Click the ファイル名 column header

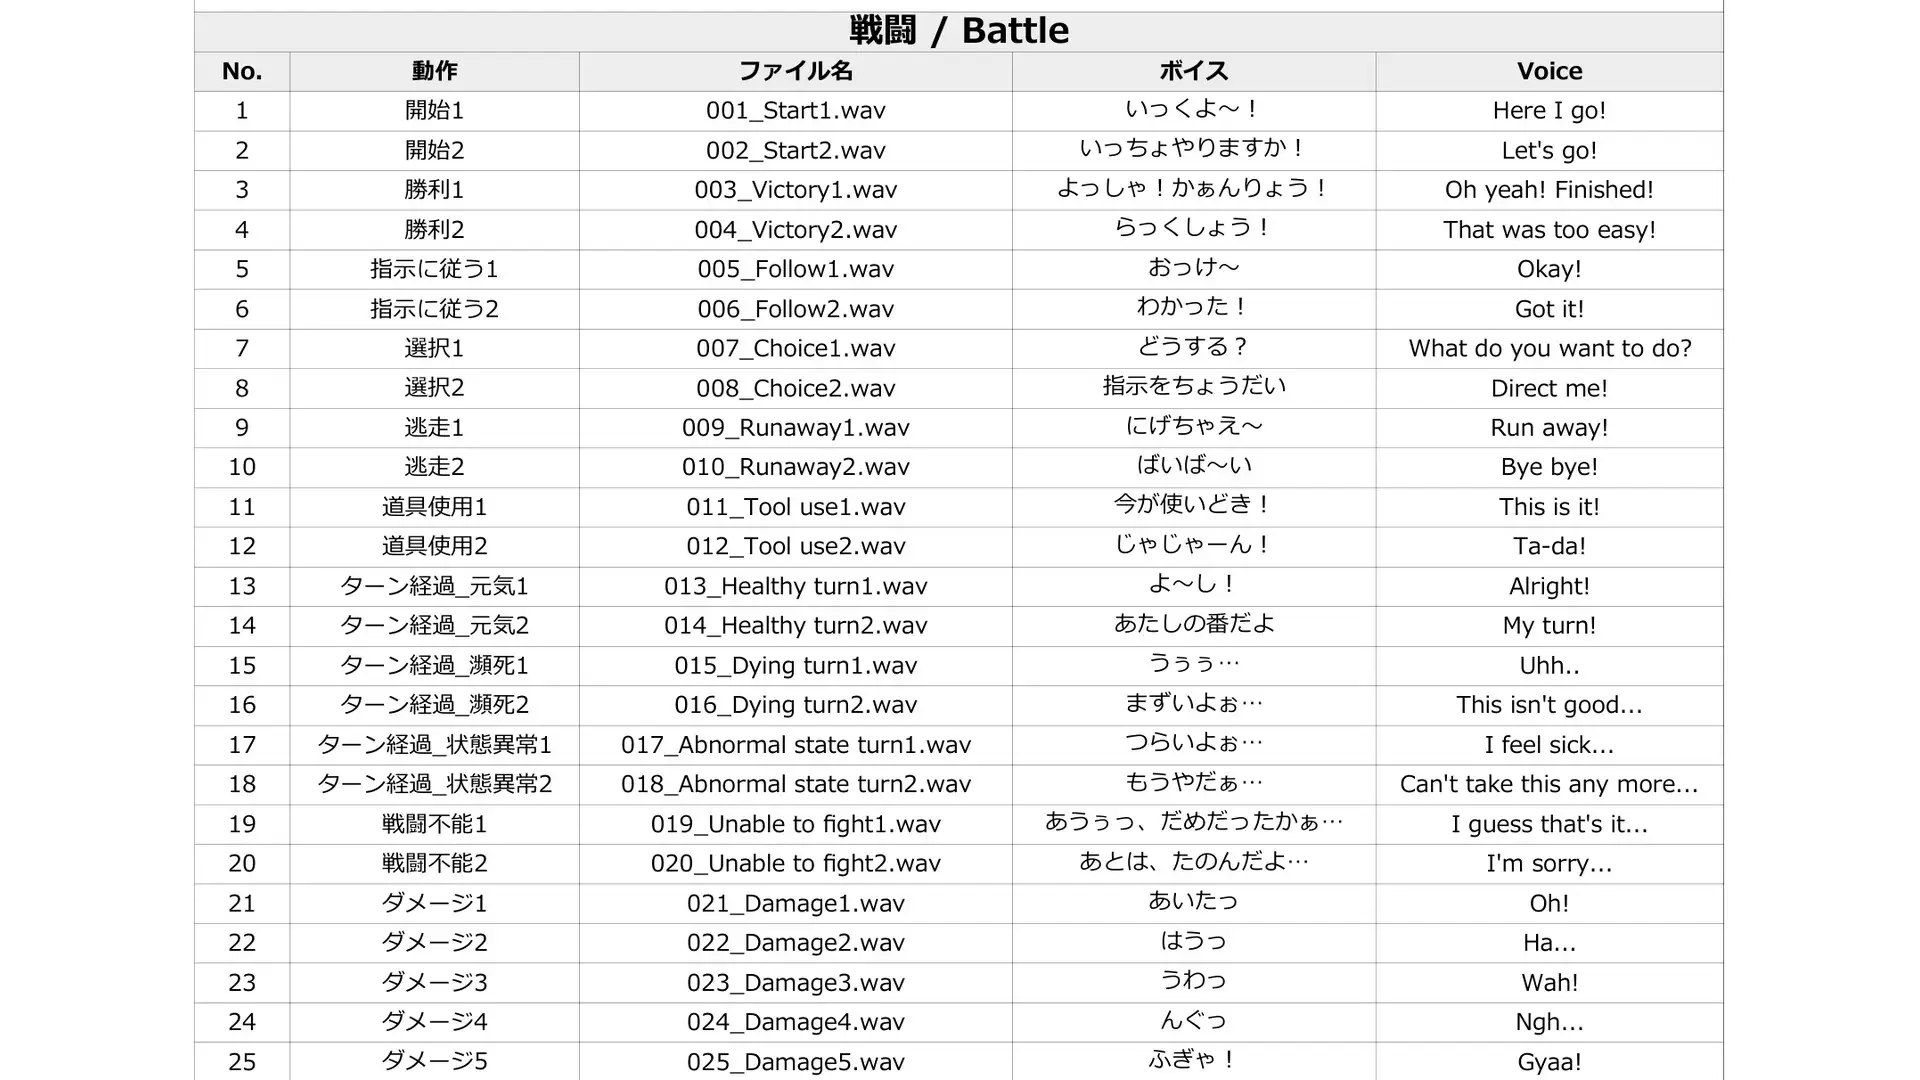(x=795, y=71)
